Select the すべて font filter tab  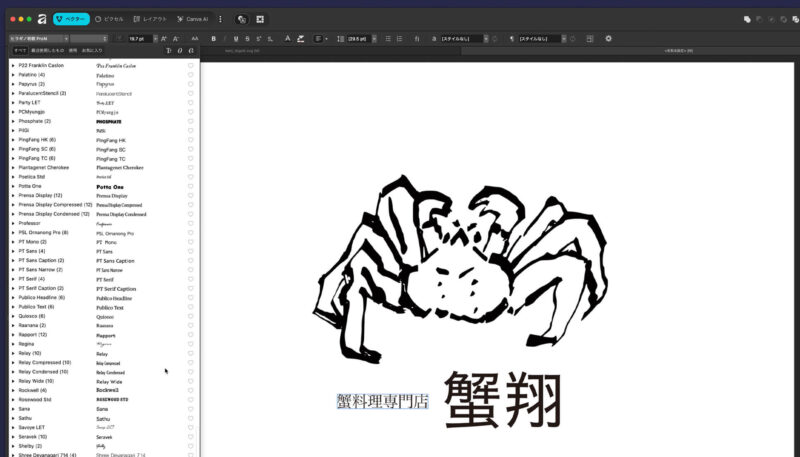coord(20,50)
